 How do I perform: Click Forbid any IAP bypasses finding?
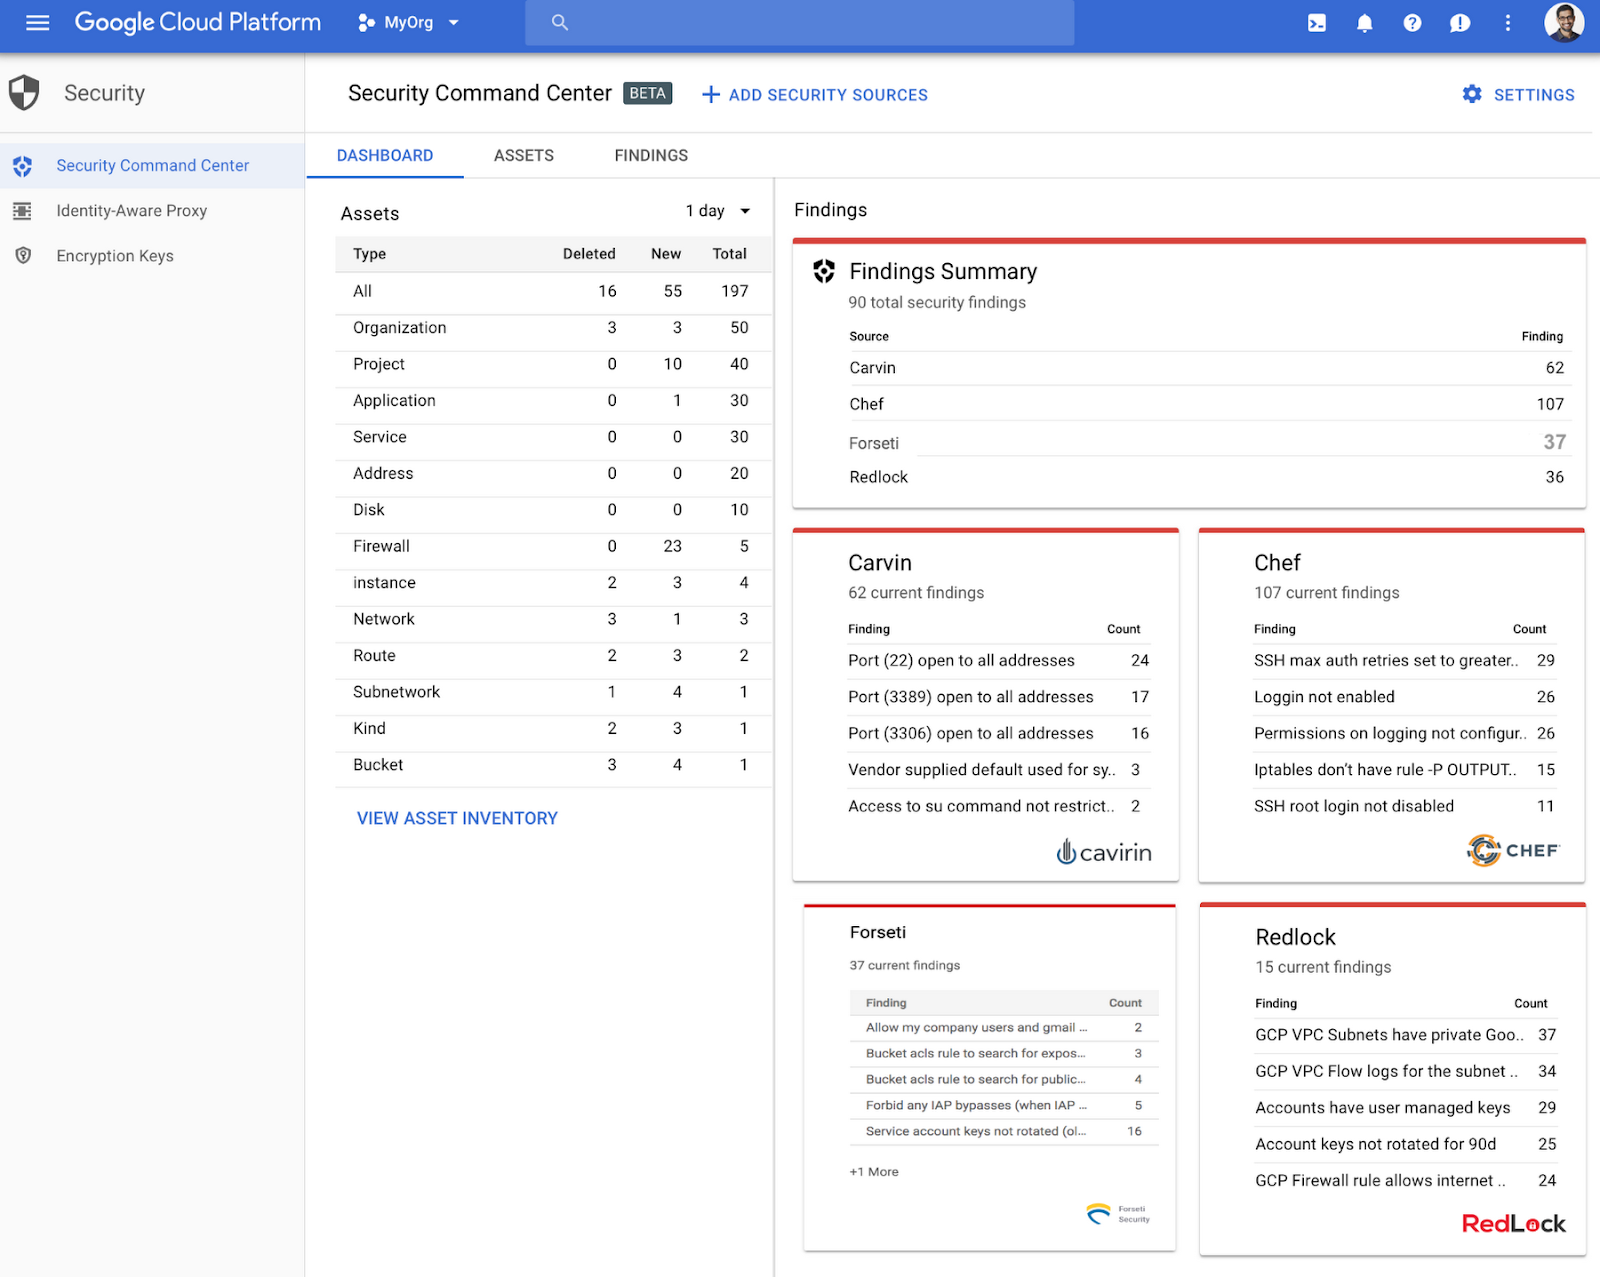(x=1004, y=1106)
